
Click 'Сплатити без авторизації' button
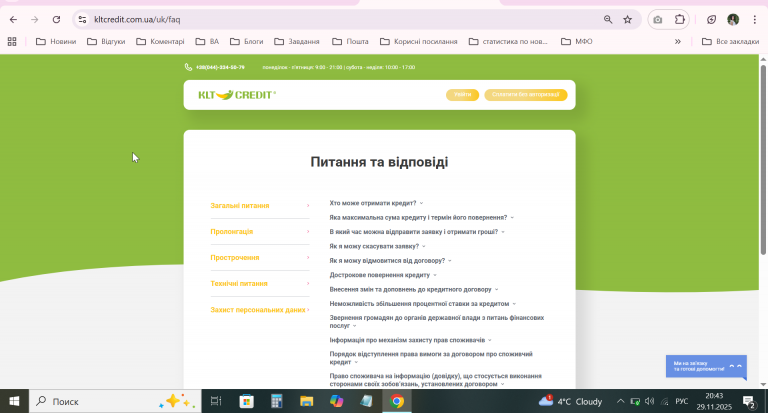pyautogui.click(x=526, y=95)
